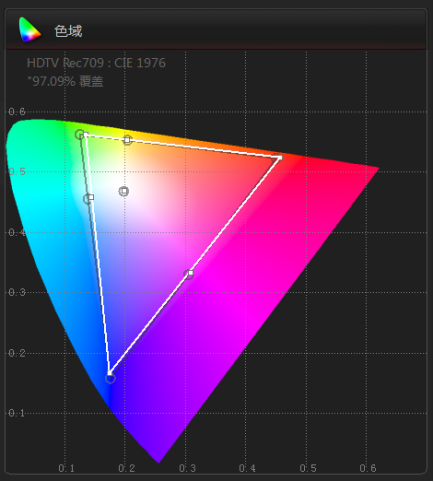
Task: Click the magenta secondary point marker
Action: (x=189, y=274)
